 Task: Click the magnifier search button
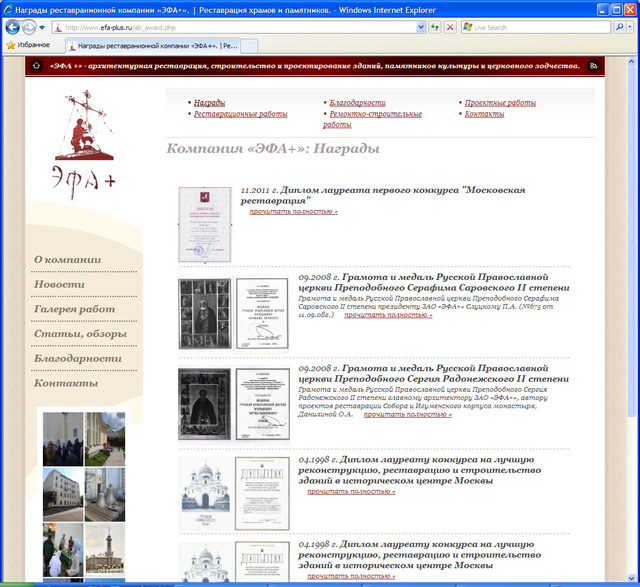click(x=620, y=27)
